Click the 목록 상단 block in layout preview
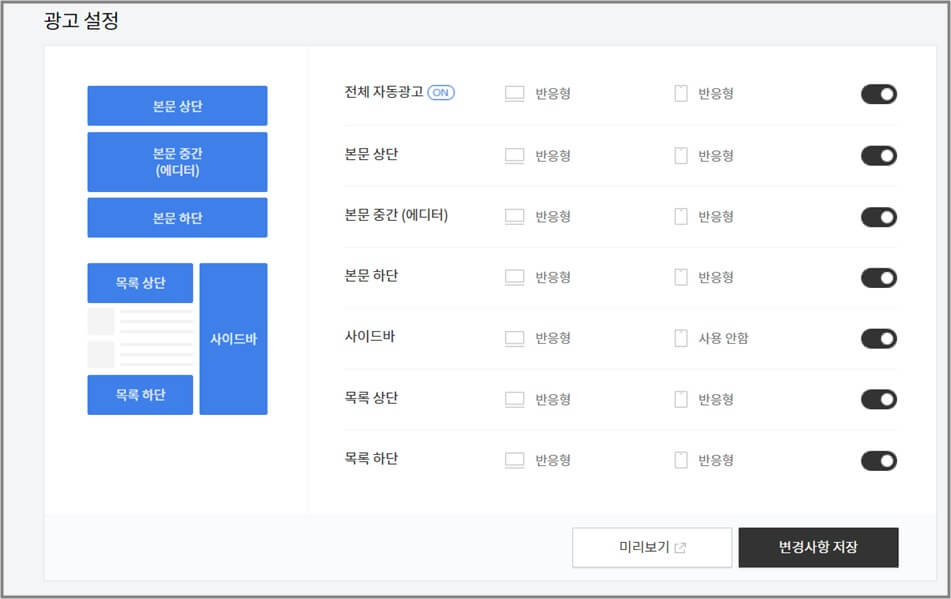The height and width of the screenshot is (599, 951). point(140,283)
